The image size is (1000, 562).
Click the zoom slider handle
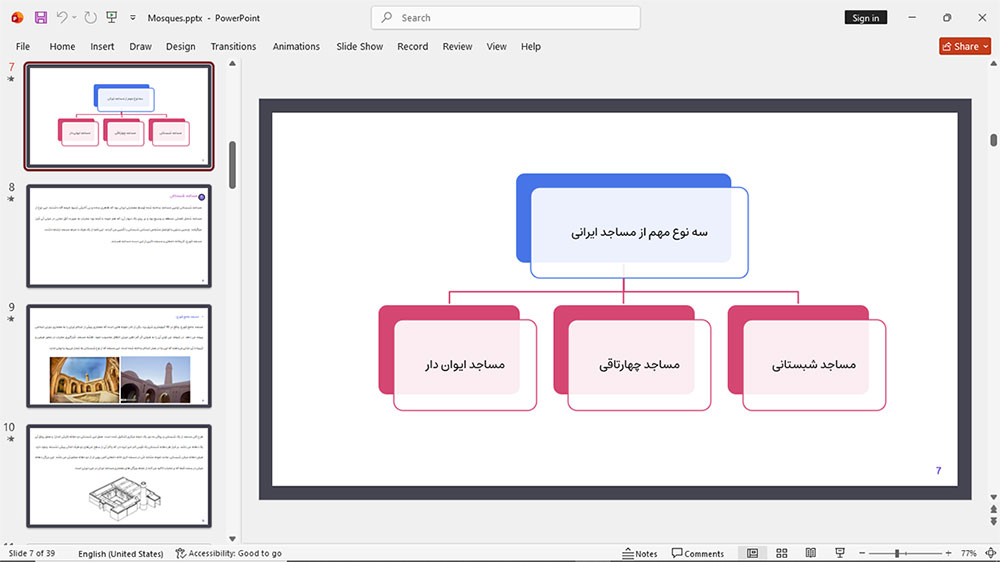(x=897, y=553)
